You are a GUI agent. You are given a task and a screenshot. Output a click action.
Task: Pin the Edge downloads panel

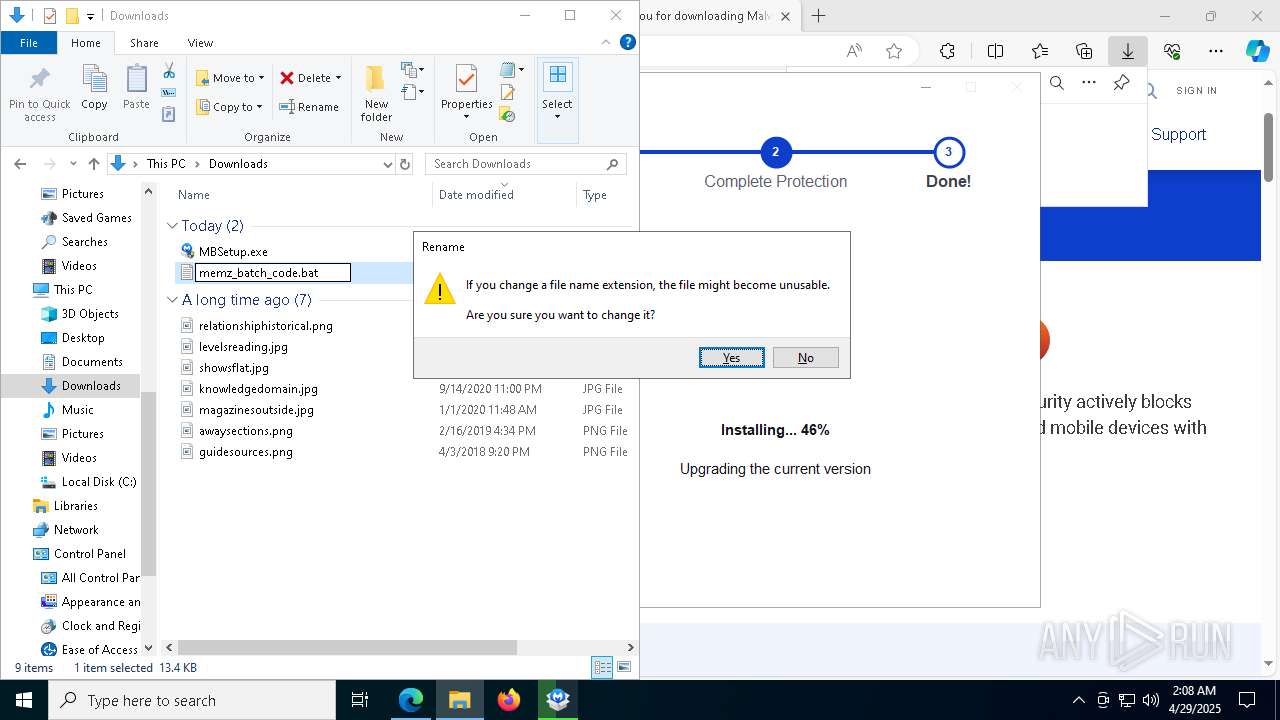(x=1121, y=83)
